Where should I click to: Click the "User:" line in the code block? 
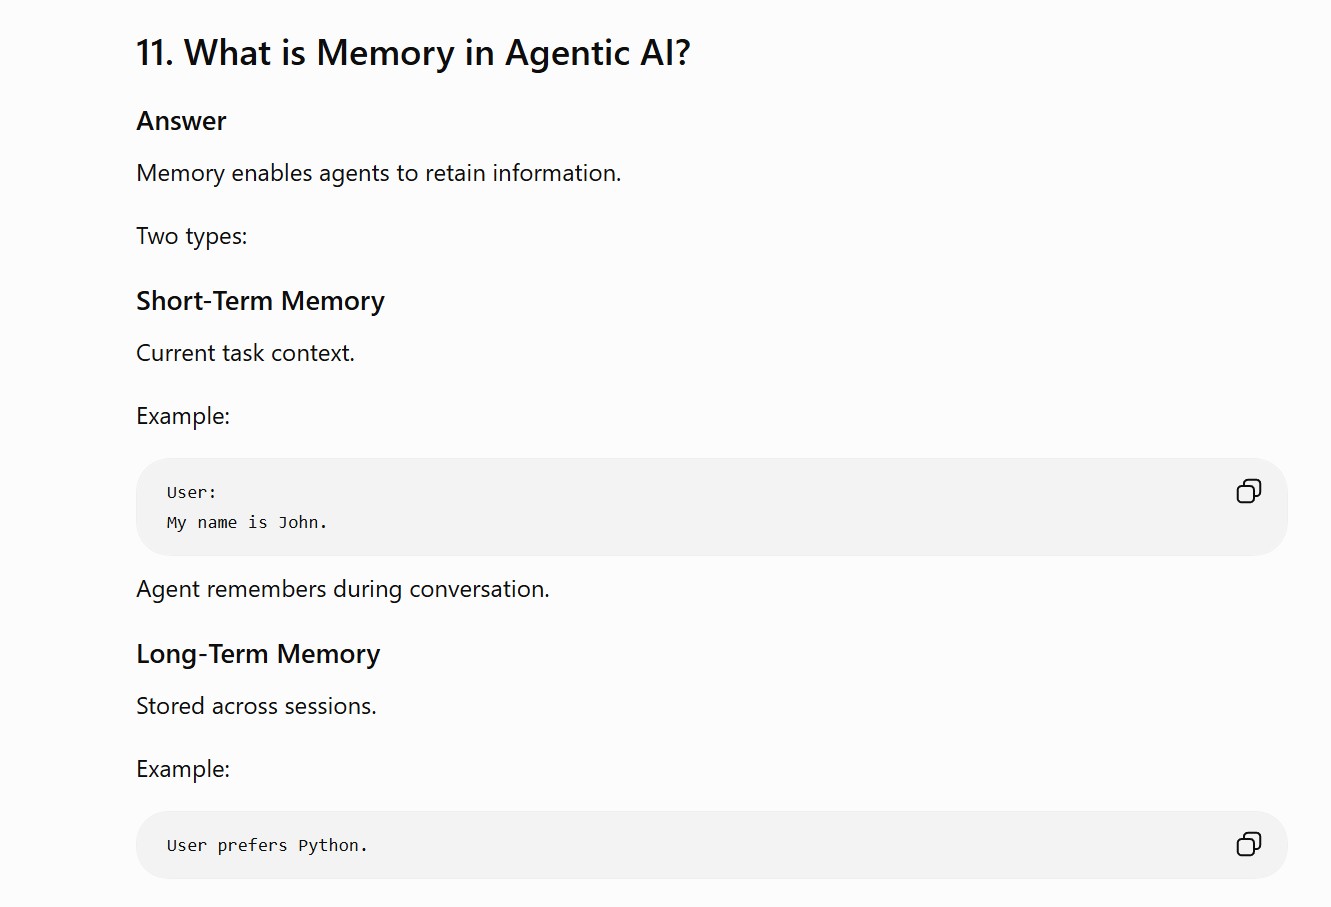(x=192, y=492)
